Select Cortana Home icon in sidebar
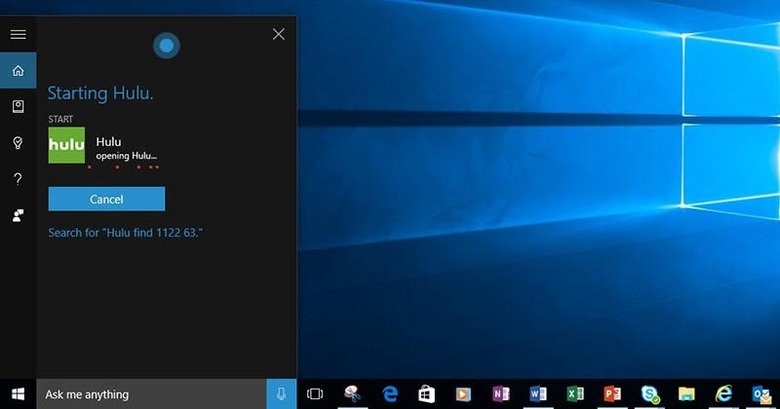Image resolution: width=780 pixels, height=409 pixels. tap(18, 71)
